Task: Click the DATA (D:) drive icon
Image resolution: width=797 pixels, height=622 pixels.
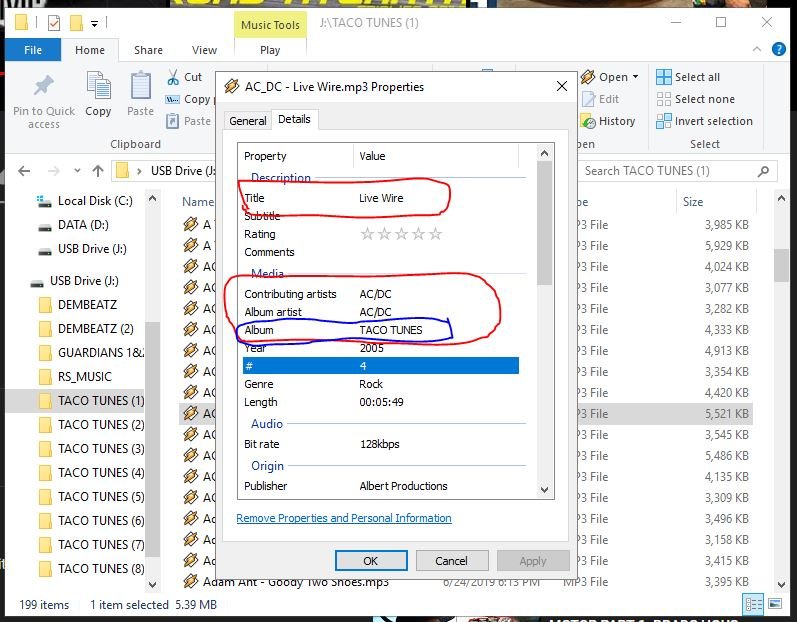Action: (x=45, y=226)
